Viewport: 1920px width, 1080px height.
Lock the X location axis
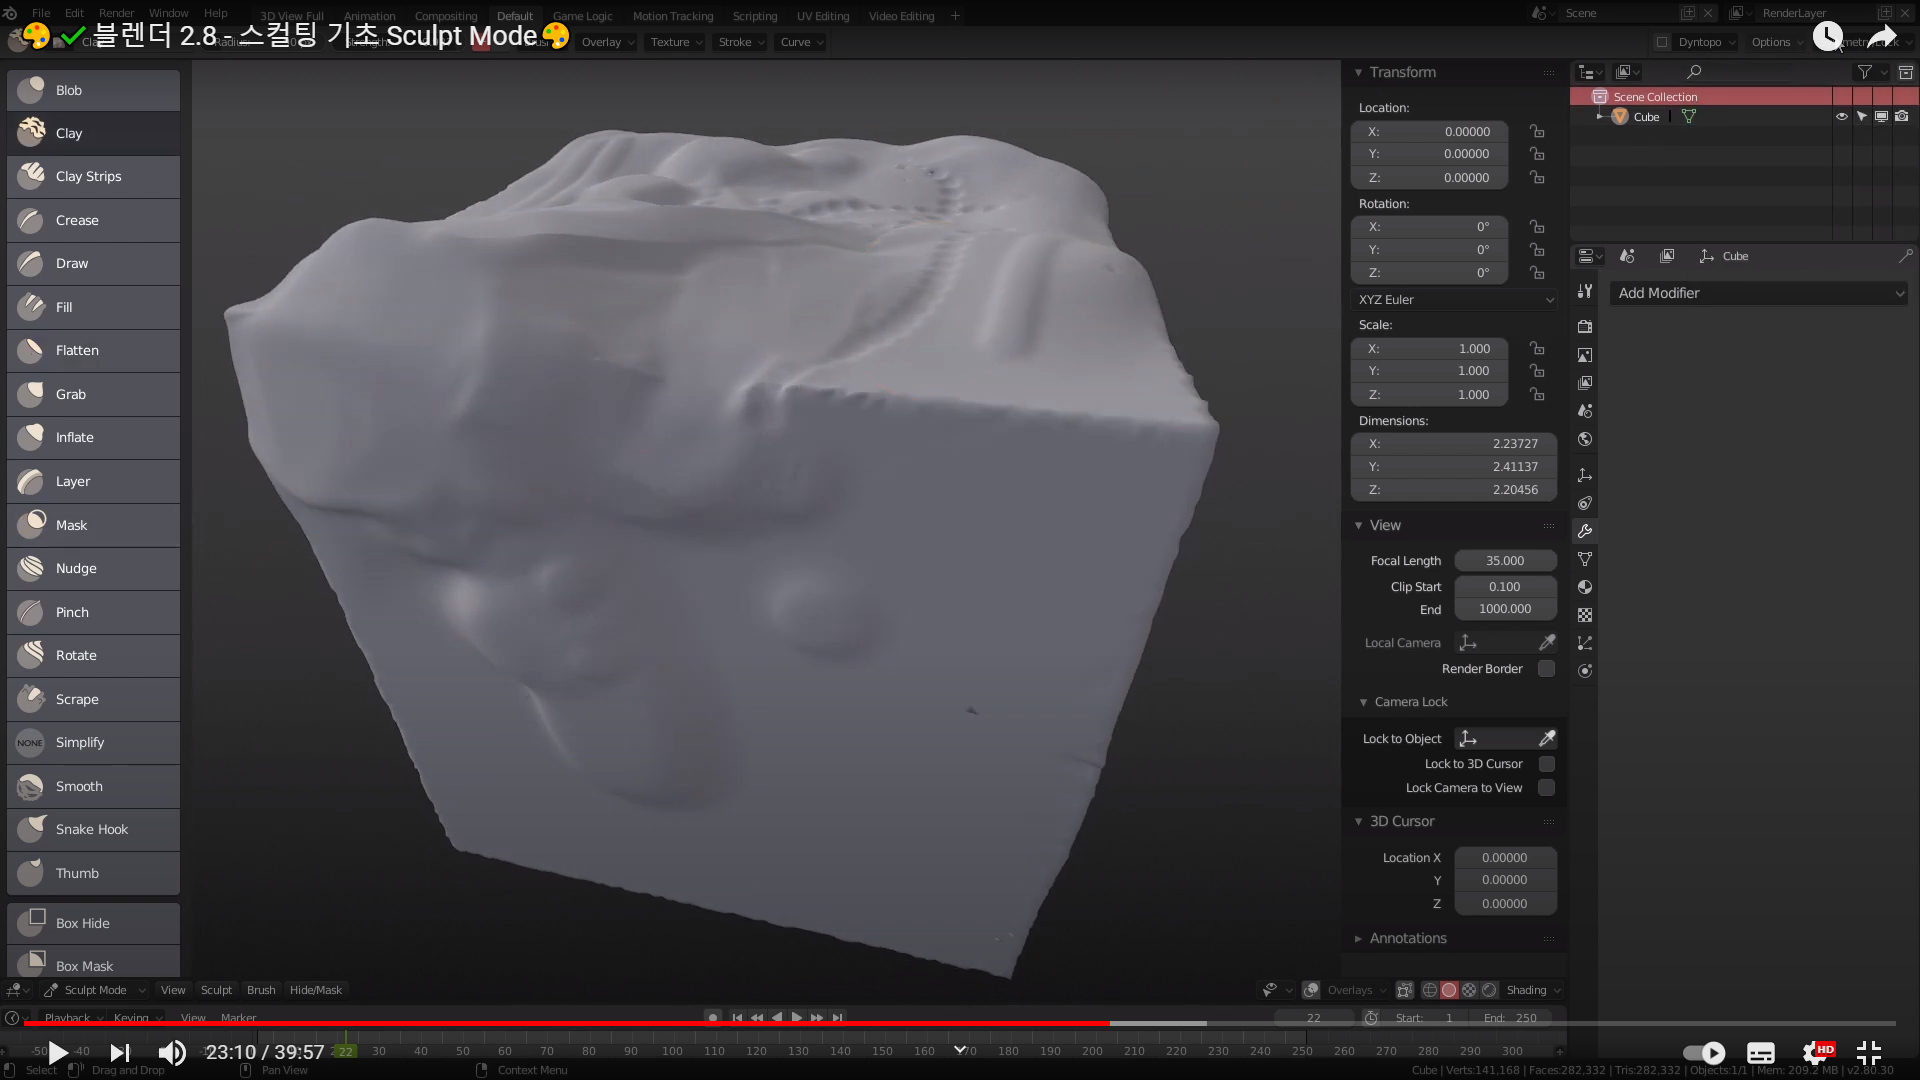[1537, 132]
